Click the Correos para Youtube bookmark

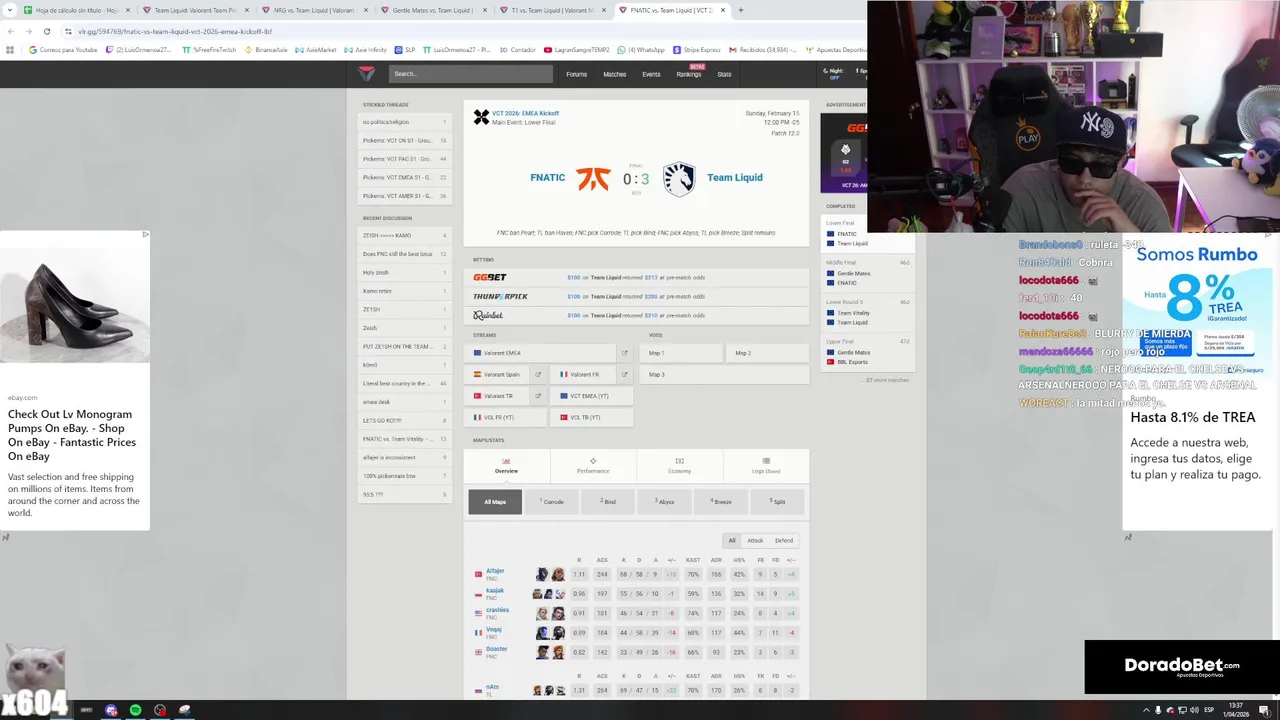63,49
